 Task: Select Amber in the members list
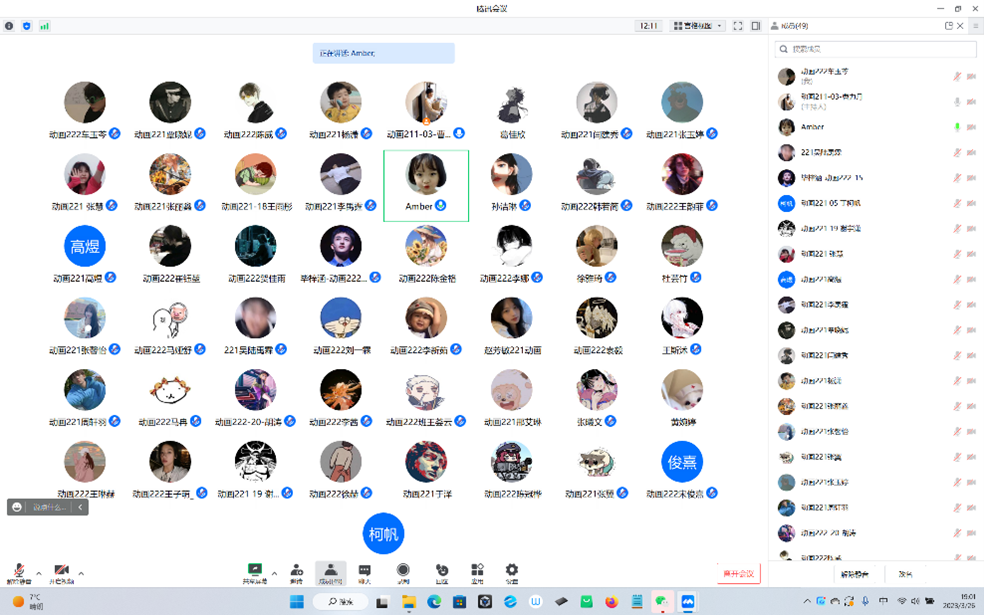[x=810, y=127]
